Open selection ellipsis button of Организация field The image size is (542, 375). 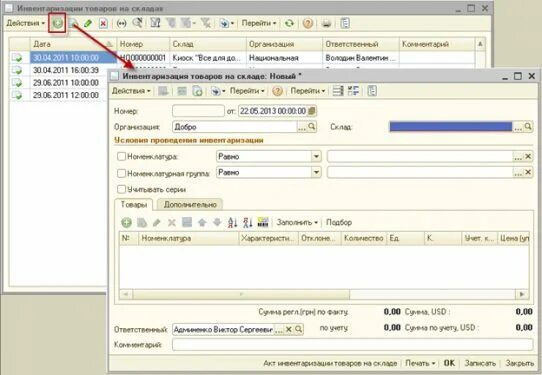(302, 127)
